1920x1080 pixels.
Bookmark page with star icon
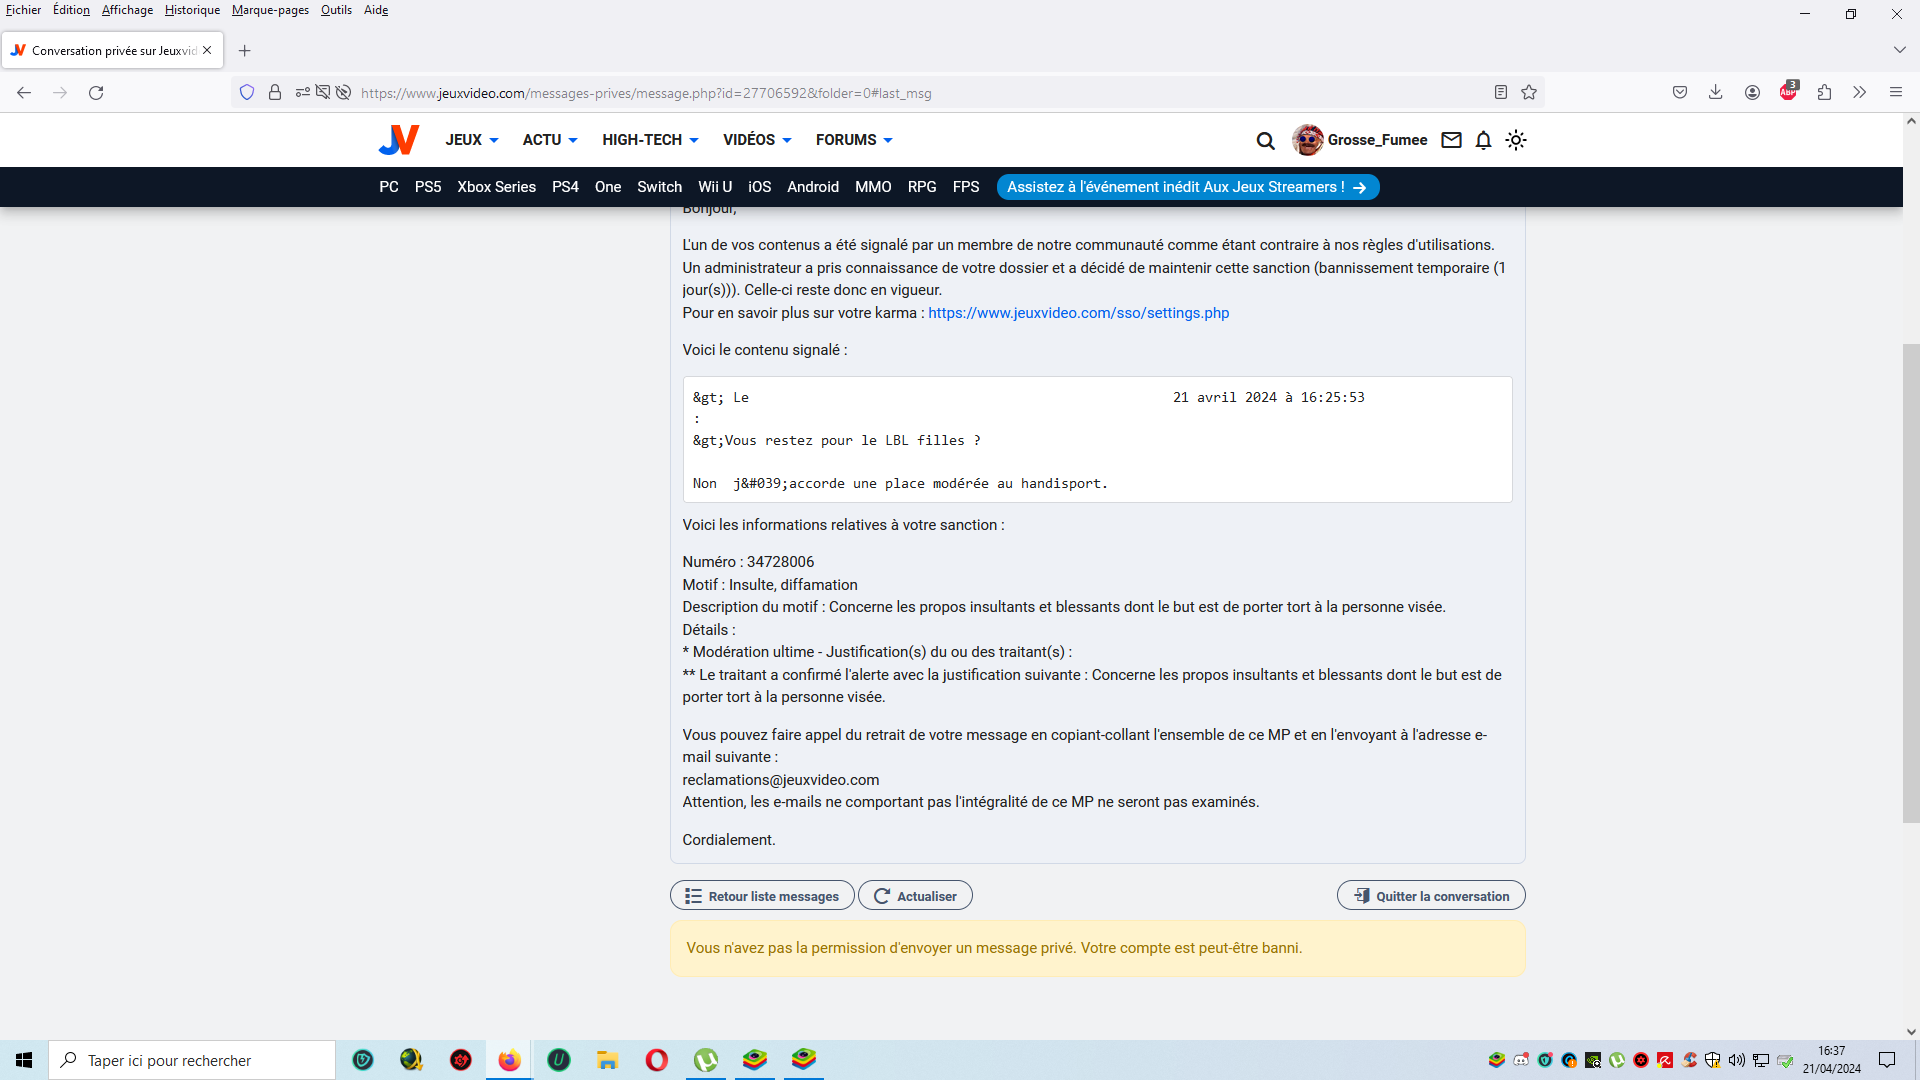pyautogui.click(x=1529, y=93)
